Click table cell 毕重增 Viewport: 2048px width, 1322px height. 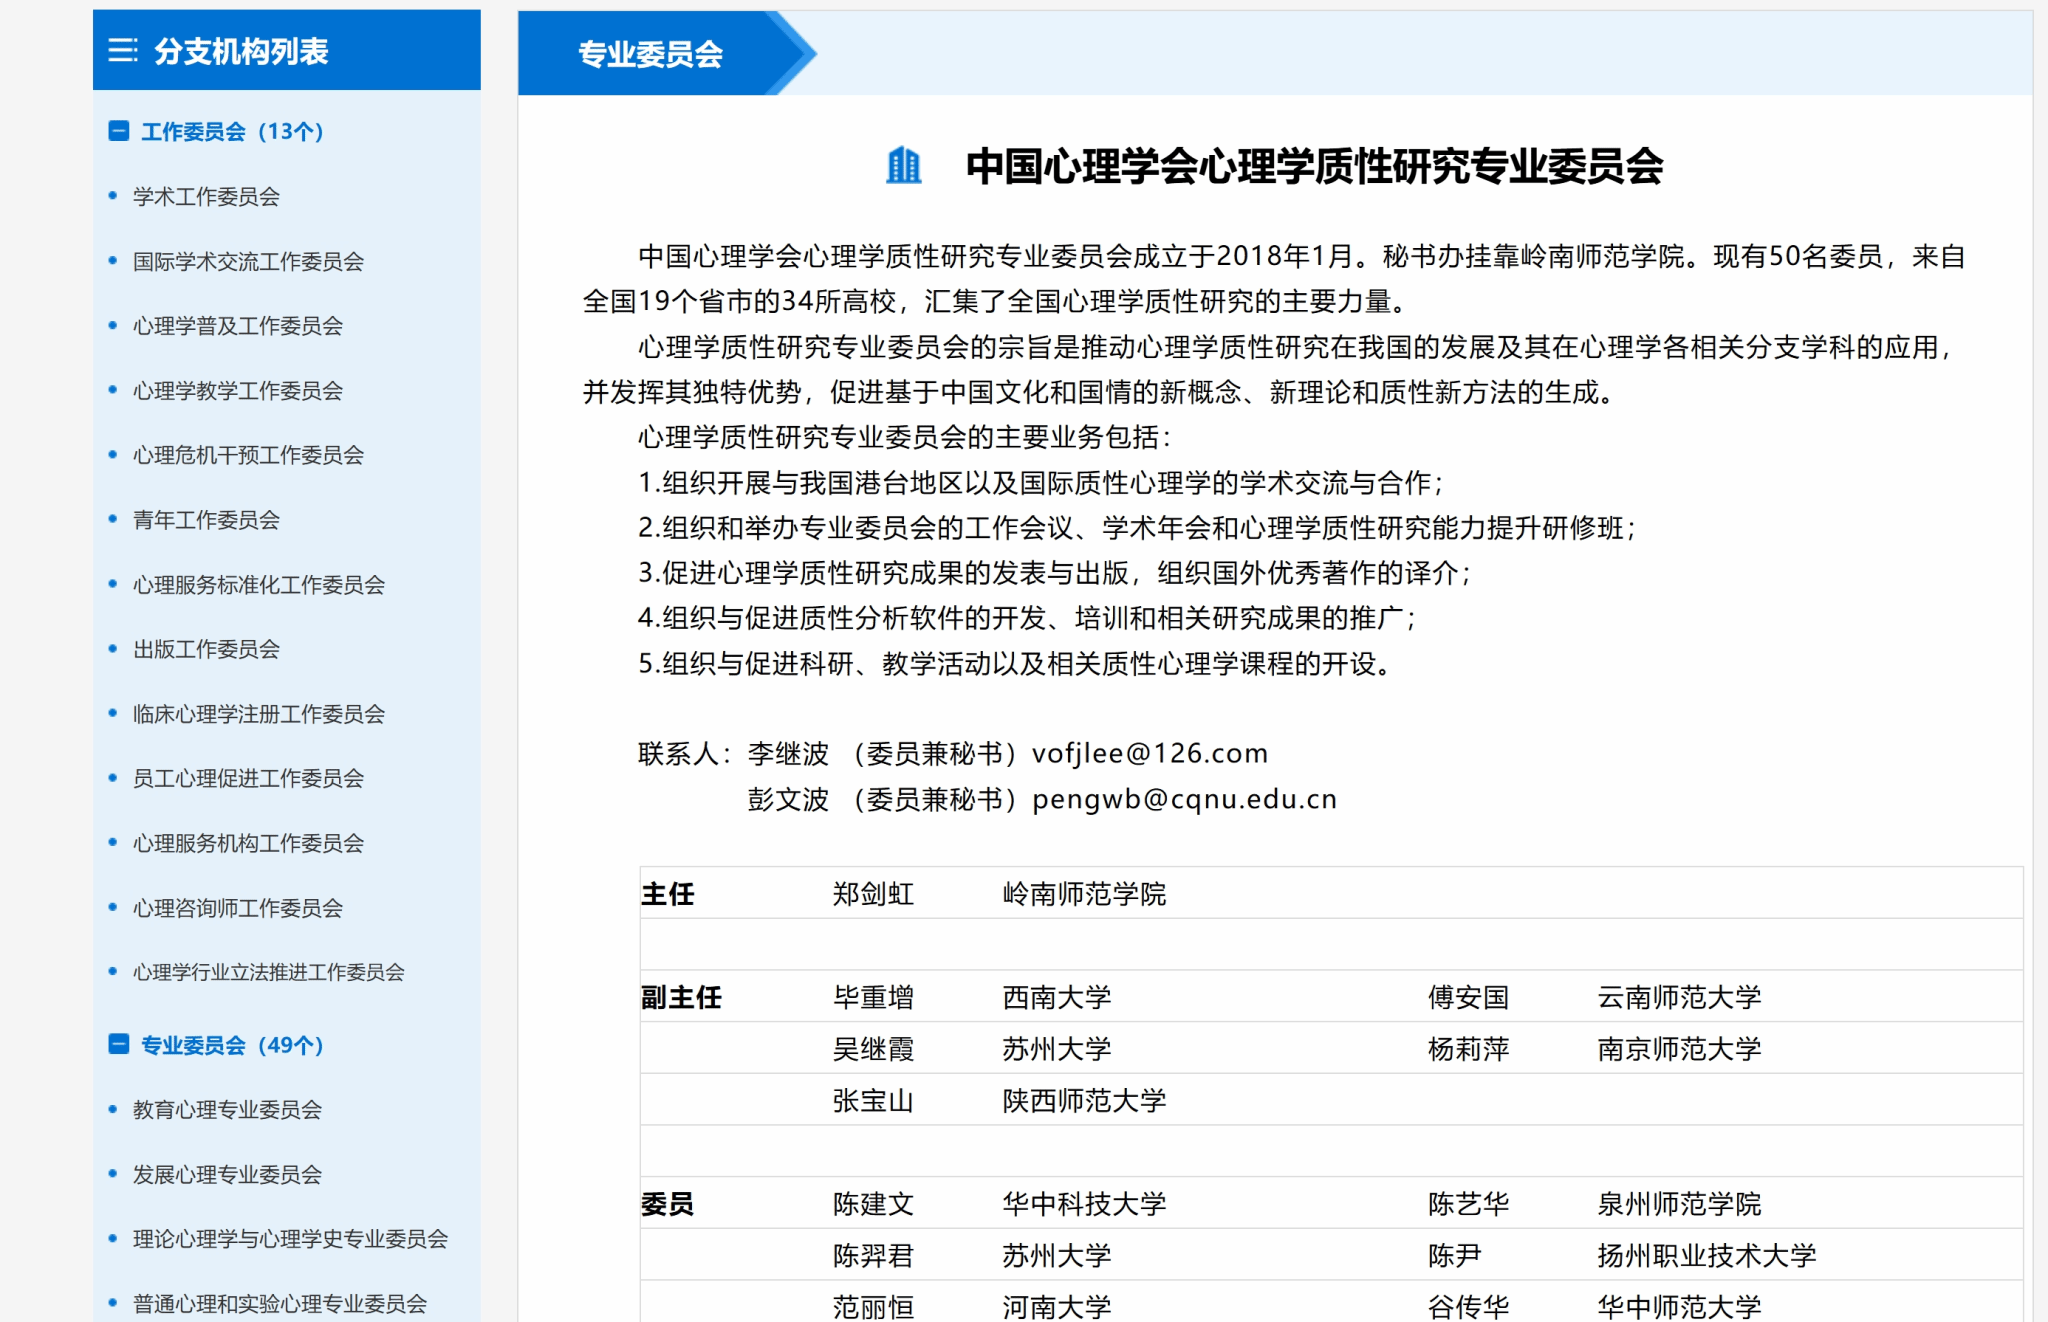tap(873, 996)
